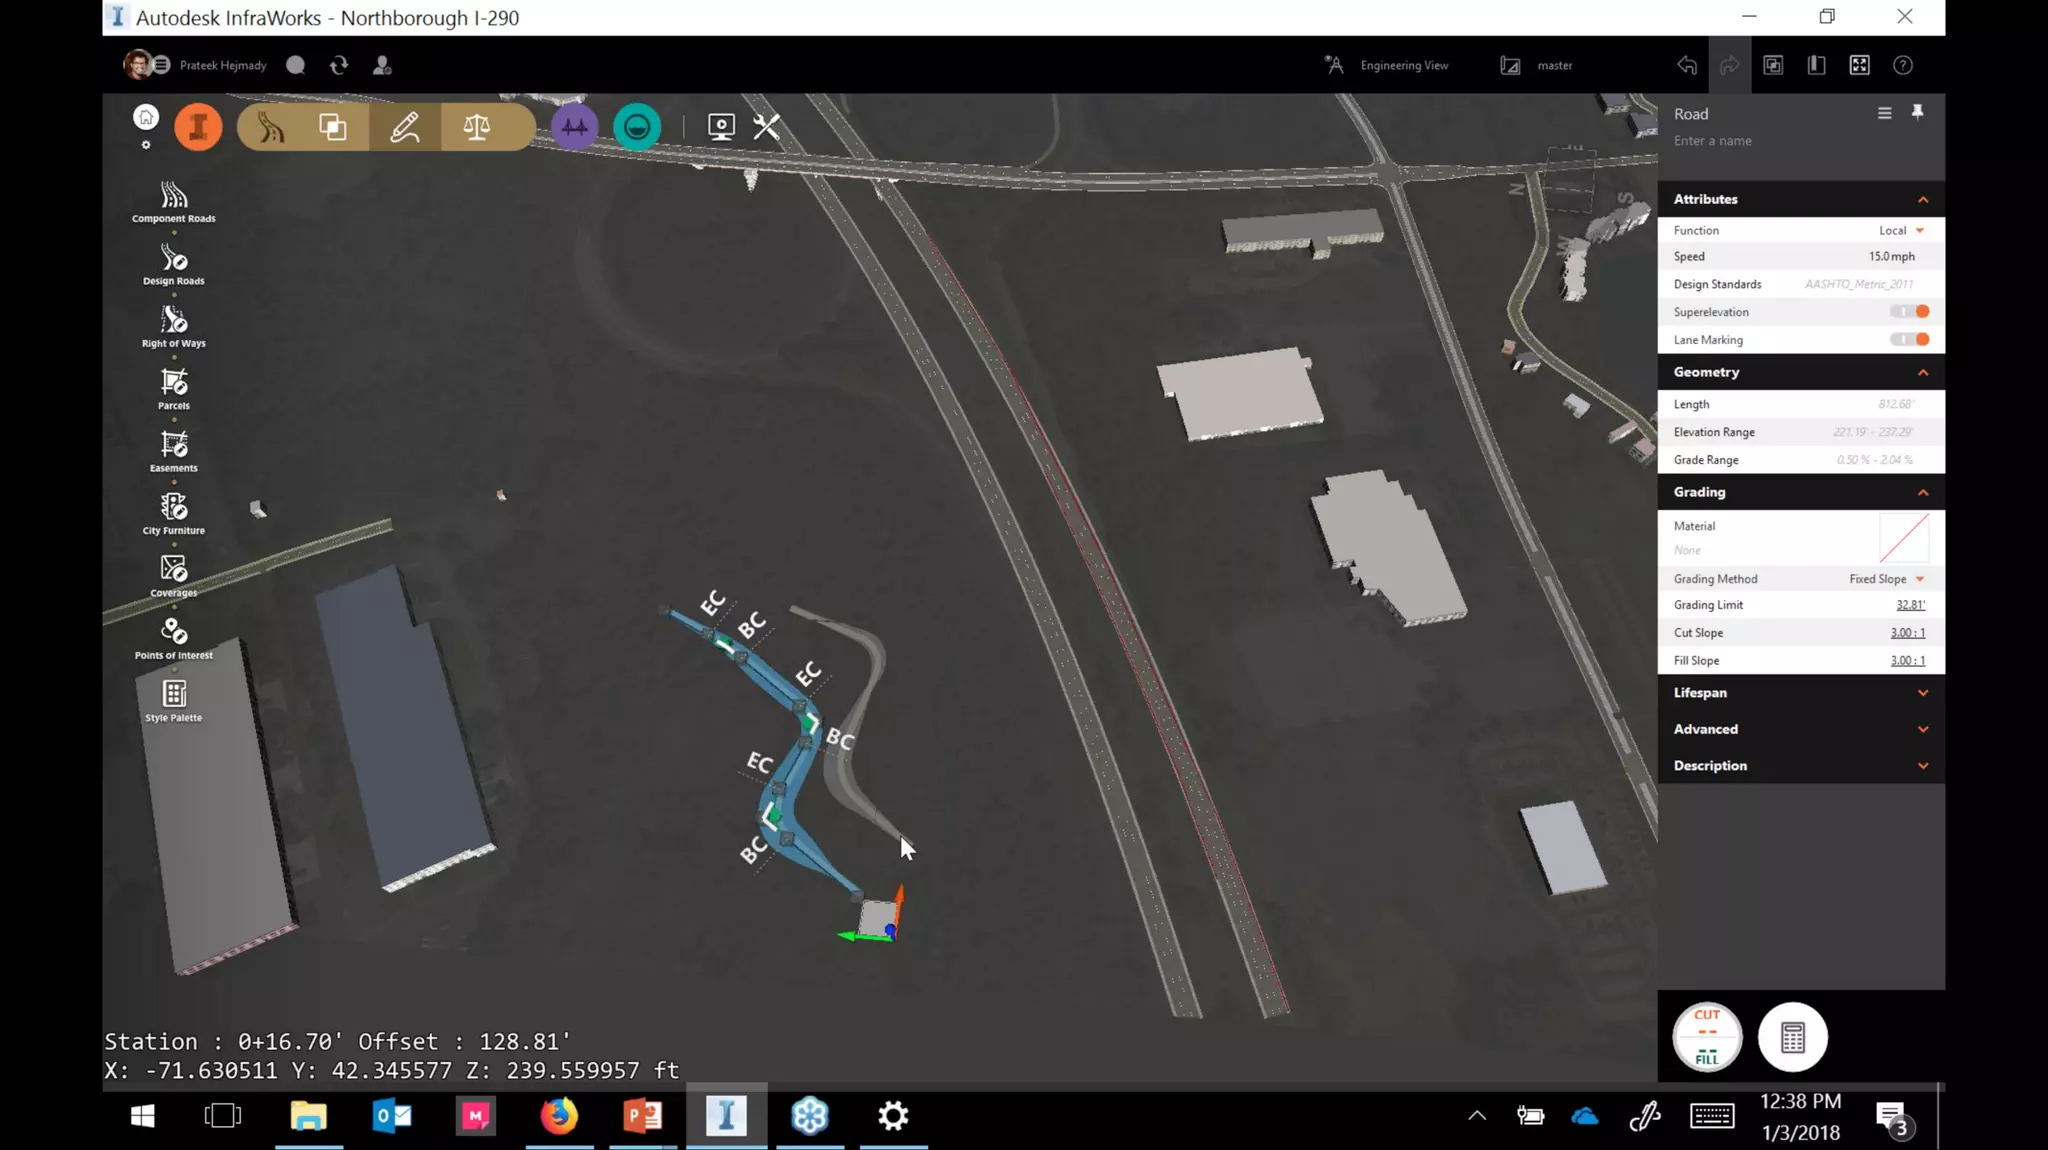Open PowerPoint from taskbar
Screen dimensions: 2048x1150
click(642, 1116)
